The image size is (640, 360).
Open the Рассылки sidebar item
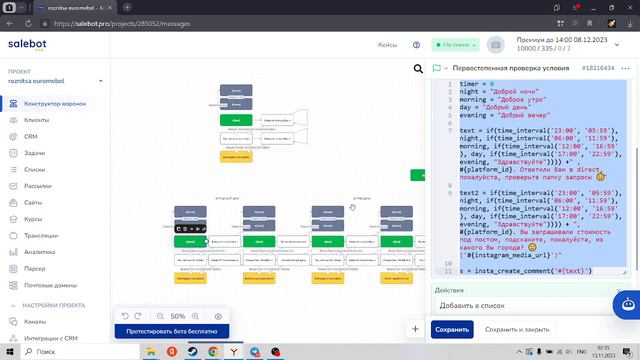pos(38,186)
